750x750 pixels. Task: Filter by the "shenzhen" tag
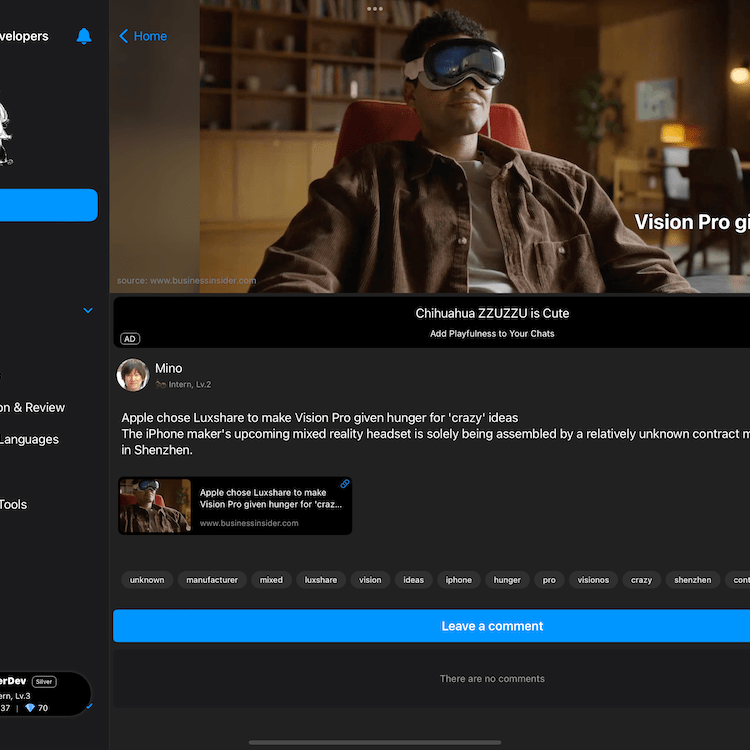click(x=692, y=580)
